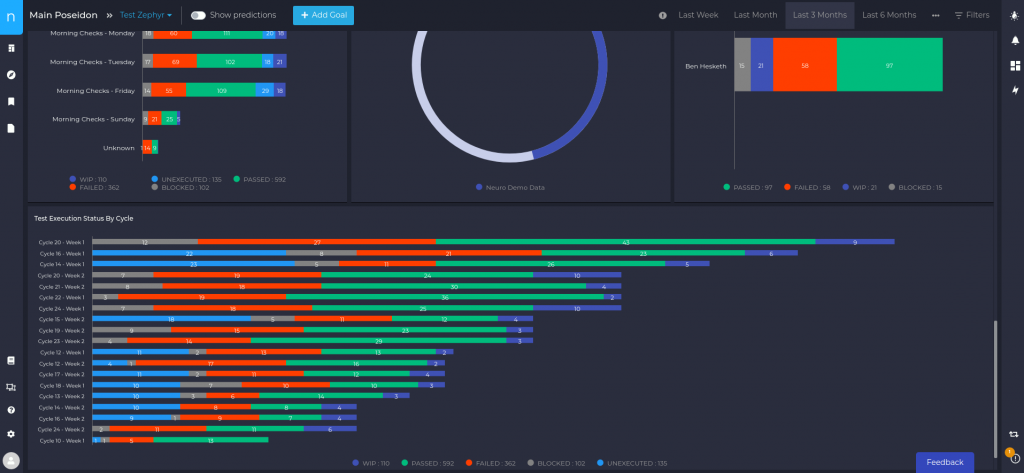Open the more options ellipsis in the top bar

point(936,15)
